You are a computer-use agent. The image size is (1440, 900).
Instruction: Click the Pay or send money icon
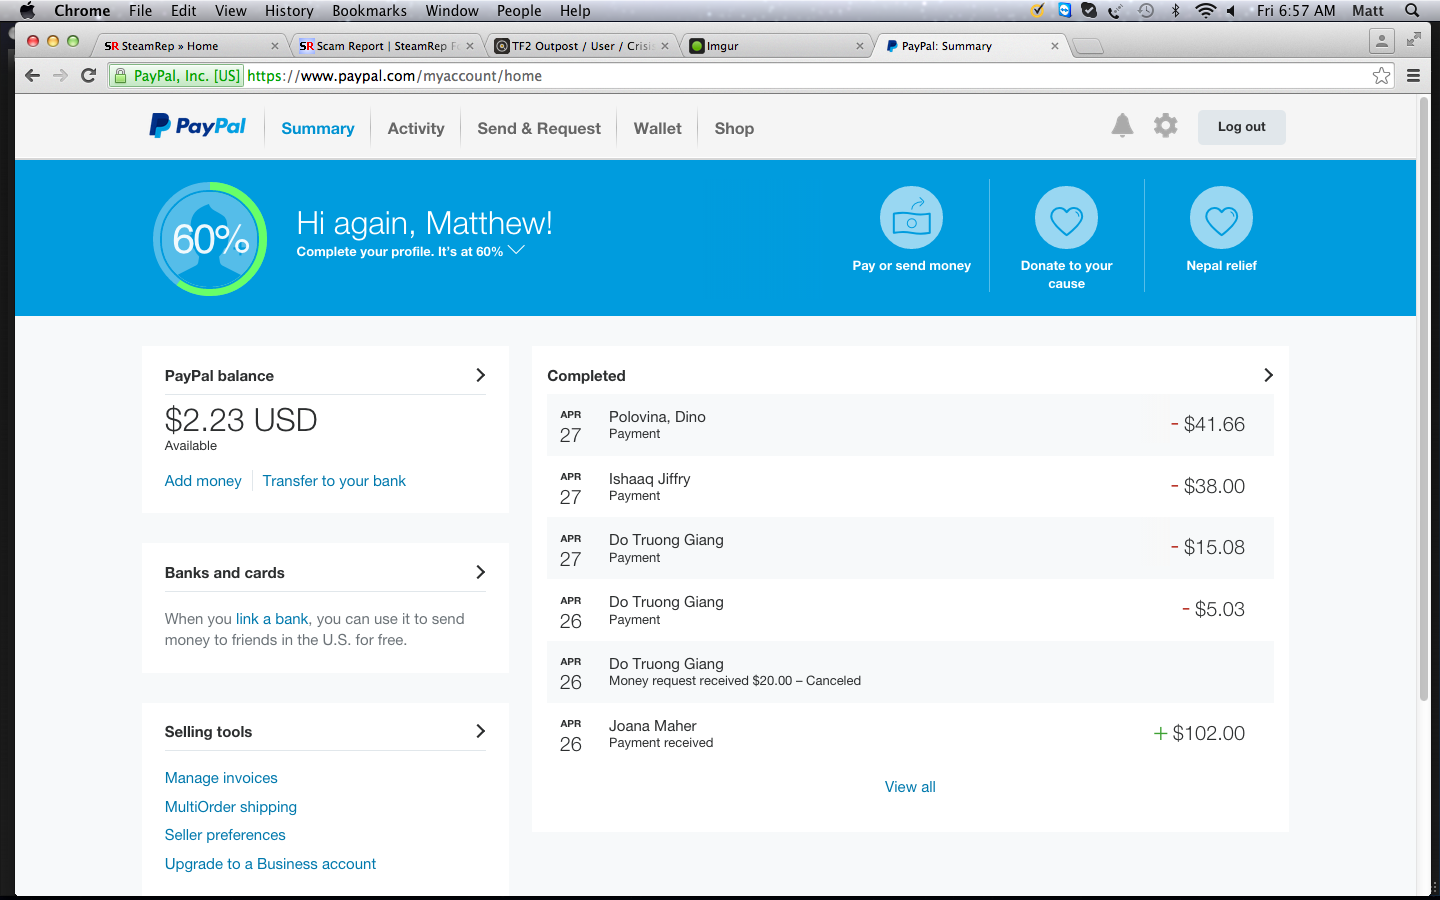911,218
